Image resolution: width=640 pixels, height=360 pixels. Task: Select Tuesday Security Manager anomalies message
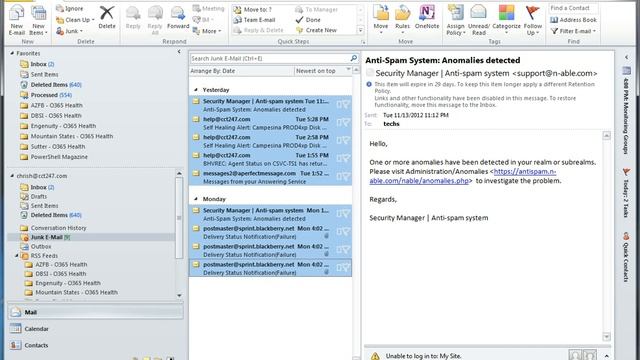pyautogui.click(x=270, y=105)
